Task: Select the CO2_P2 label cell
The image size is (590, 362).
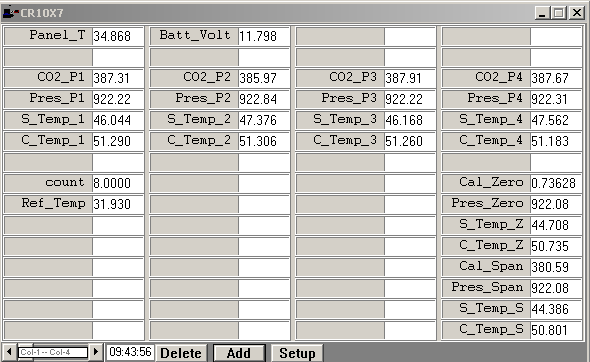Action: [194, 78]
